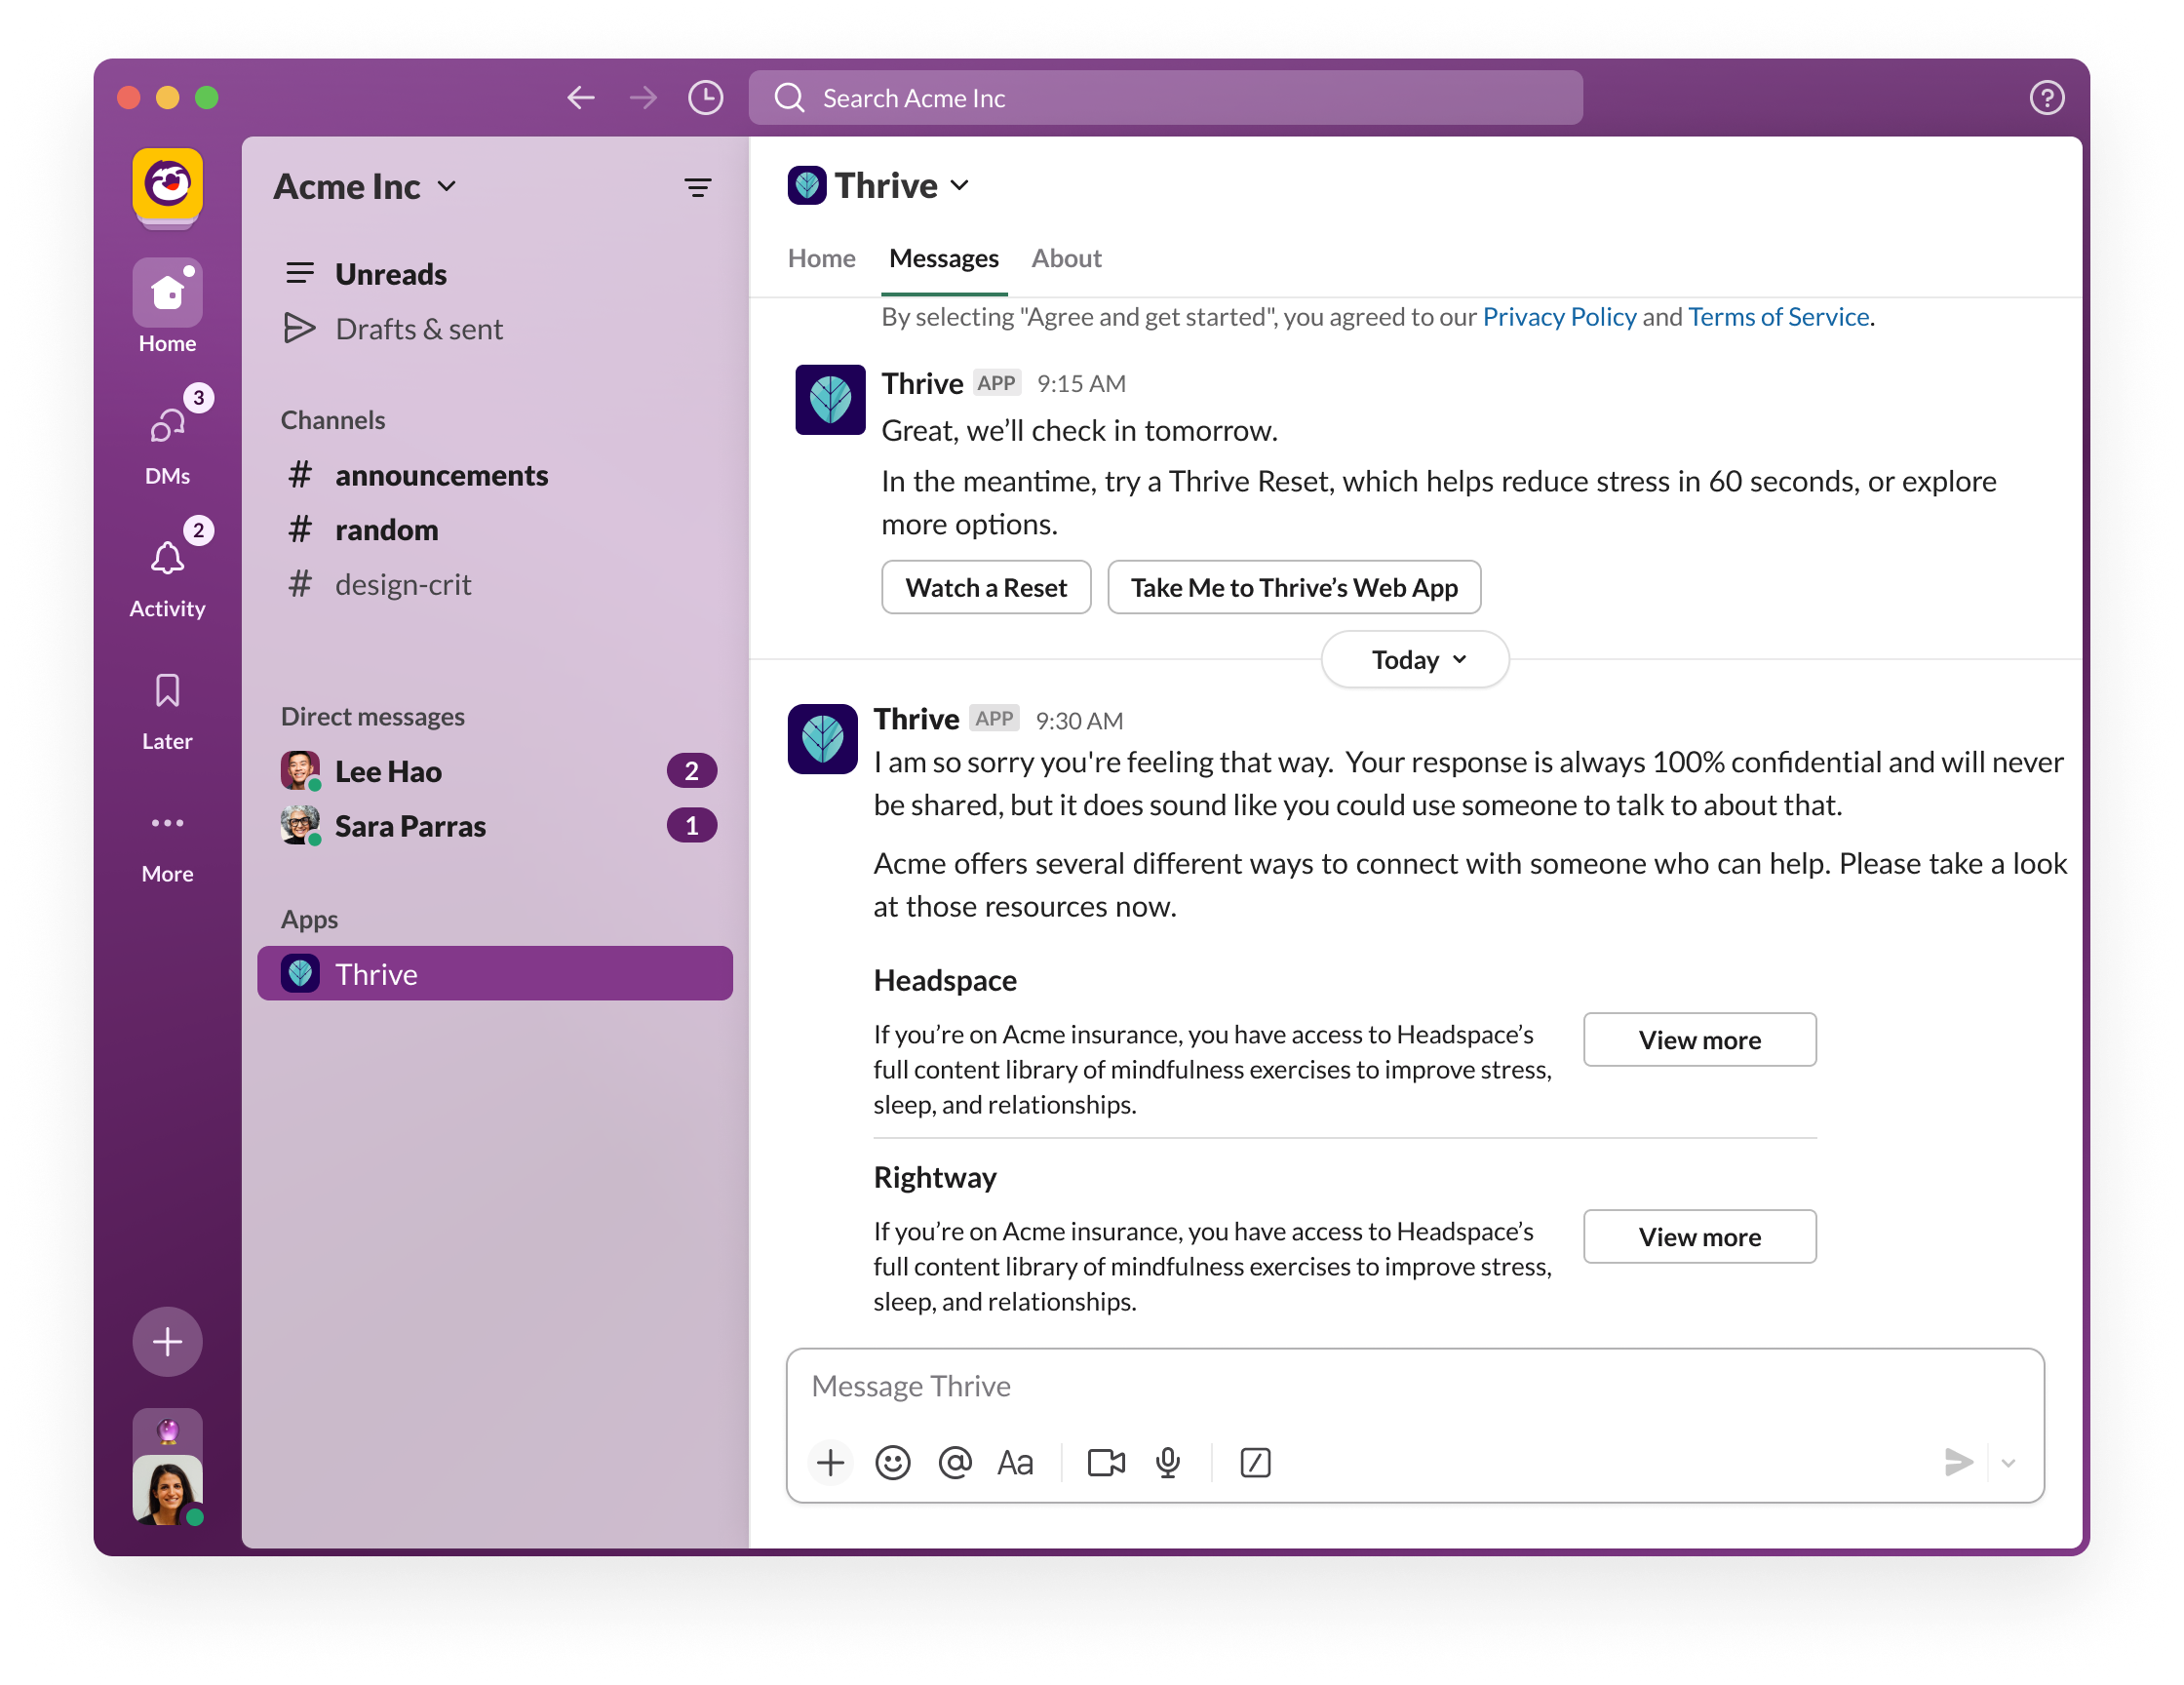Toggle the Aa formatting icon
2184x1685 pixels.
(x=1016, y=1463)
